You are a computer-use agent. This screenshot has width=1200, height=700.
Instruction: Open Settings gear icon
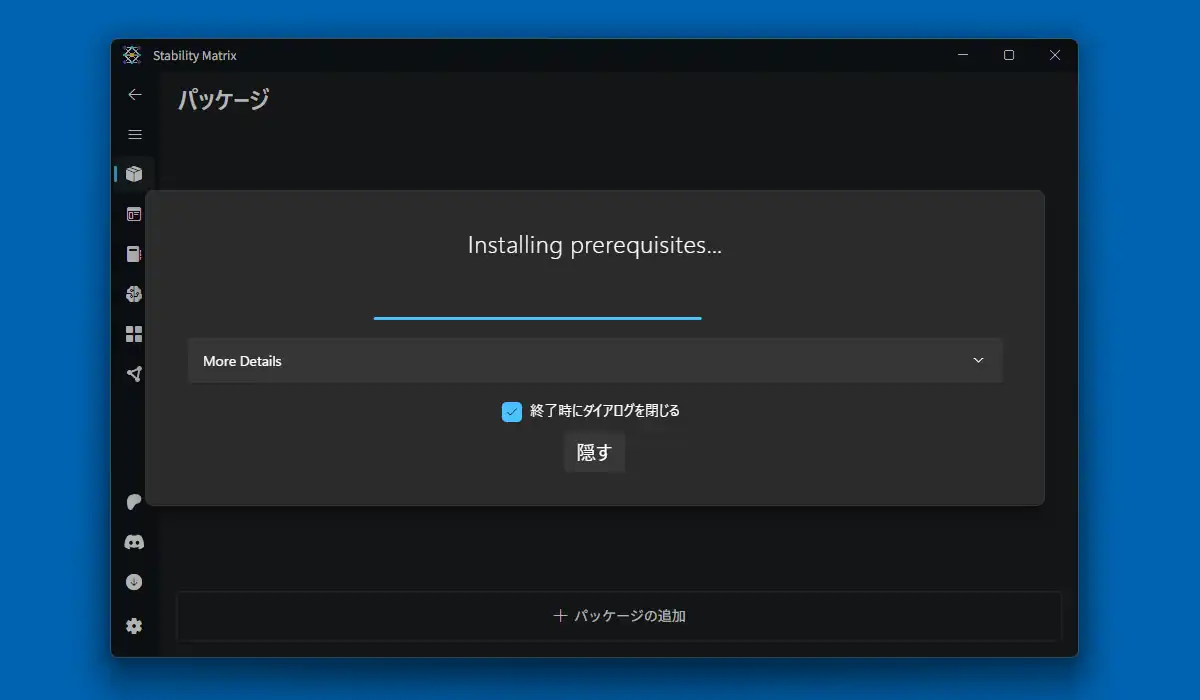(134, 626)
